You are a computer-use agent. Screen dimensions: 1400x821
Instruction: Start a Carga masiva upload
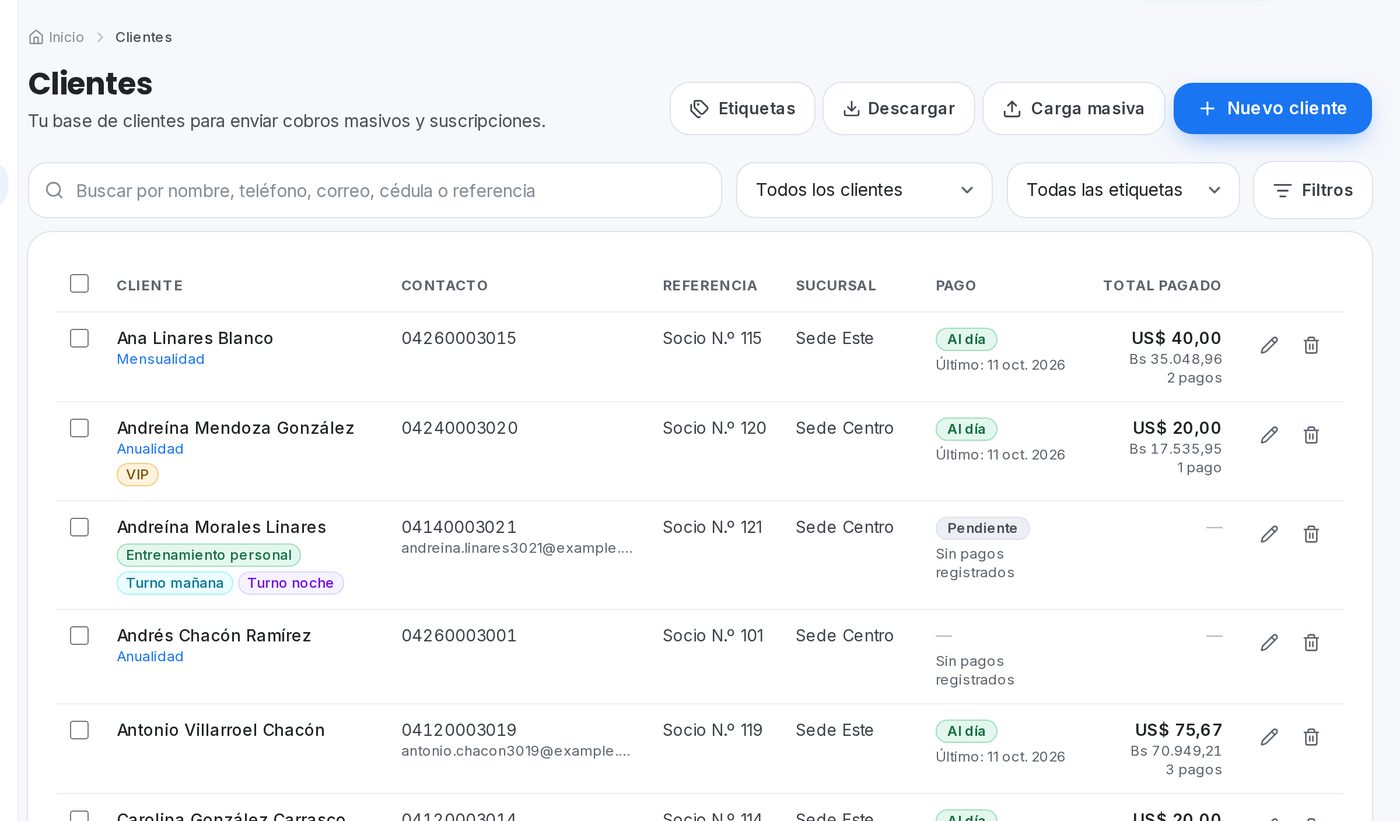tap(1073, 108)
